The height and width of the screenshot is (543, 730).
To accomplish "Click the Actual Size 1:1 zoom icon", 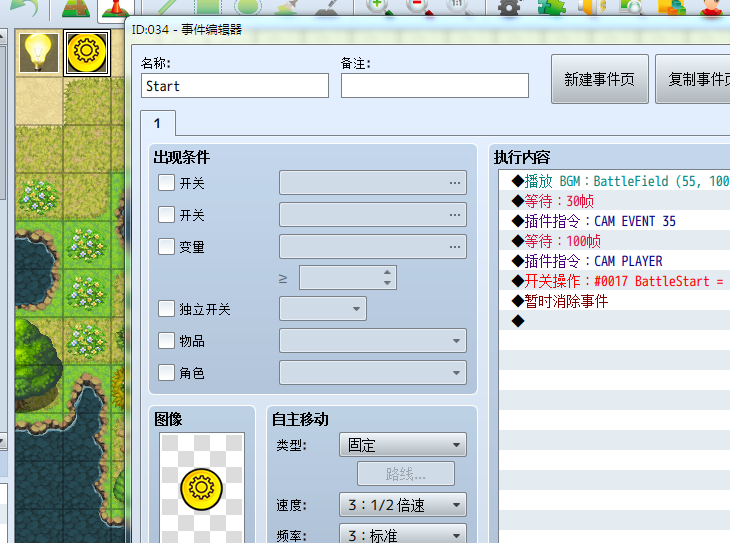I will point(459,7).
